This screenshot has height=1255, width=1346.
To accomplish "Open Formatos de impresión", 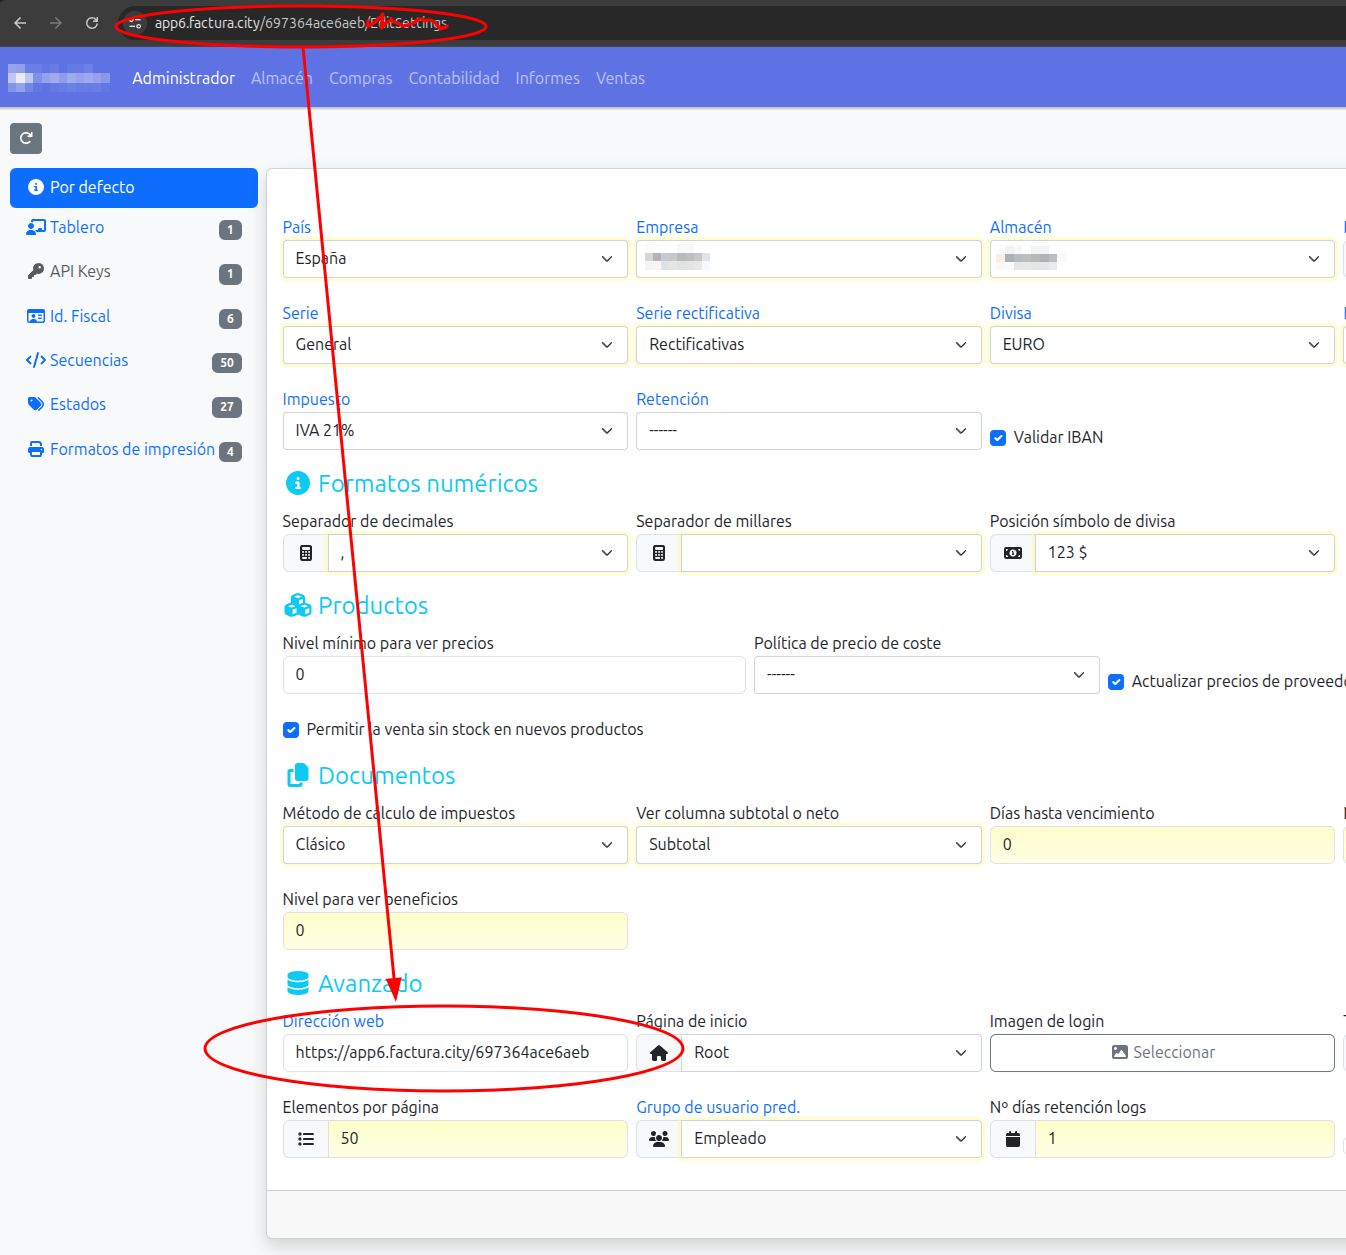I will [132, 449].
